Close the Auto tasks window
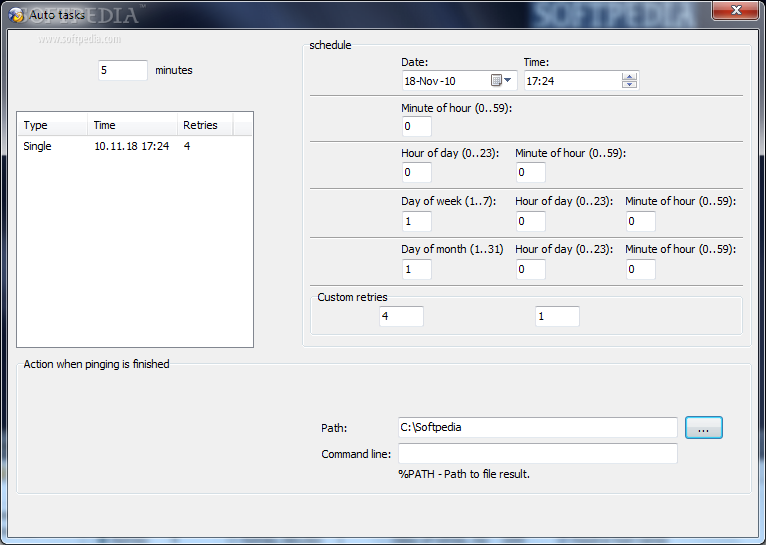This screenshot has height=545, width=766. pyautogui.click(x=736, y=10)
